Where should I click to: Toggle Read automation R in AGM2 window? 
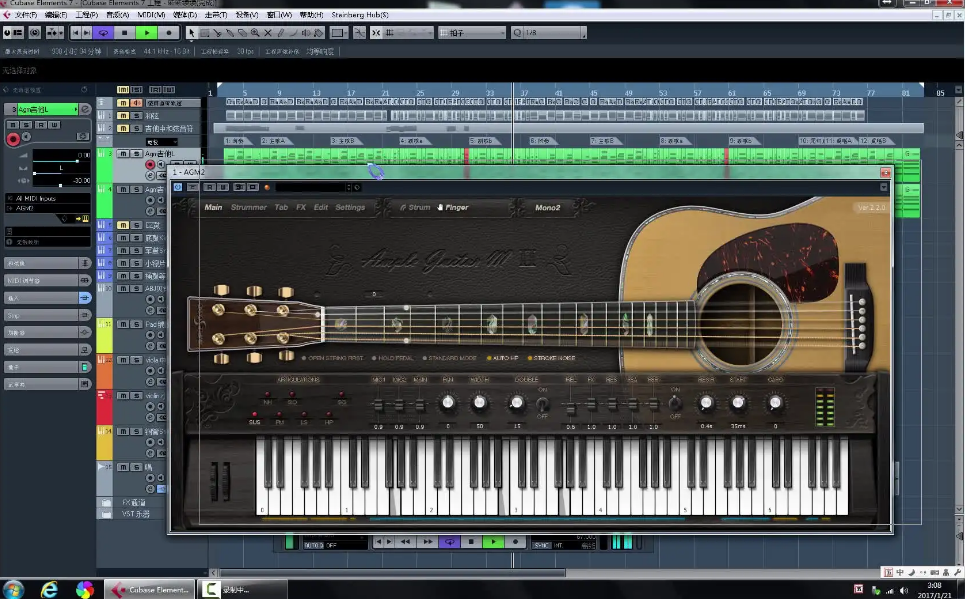[209, 187]
